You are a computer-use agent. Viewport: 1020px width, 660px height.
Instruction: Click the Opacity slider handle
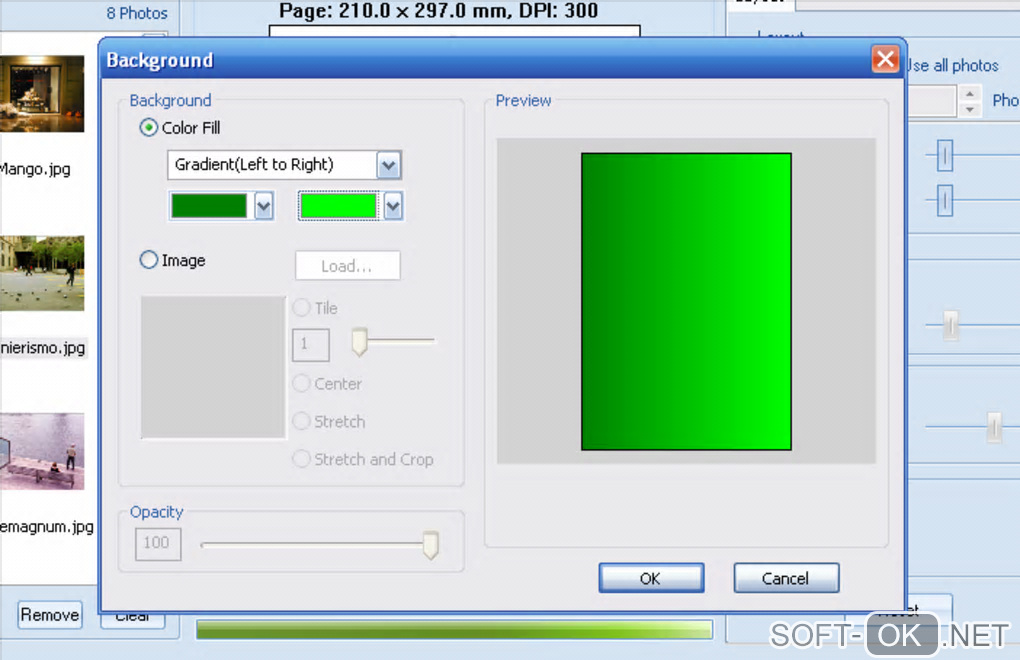[431, 545]
